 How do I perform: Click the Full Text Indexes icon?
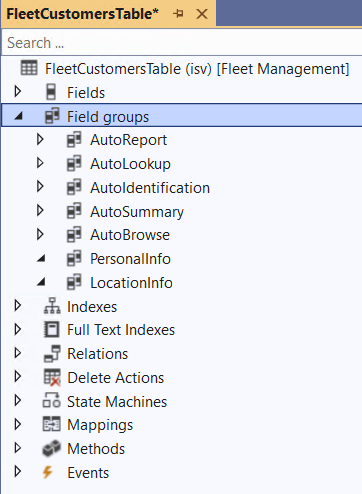coord(52,330)
